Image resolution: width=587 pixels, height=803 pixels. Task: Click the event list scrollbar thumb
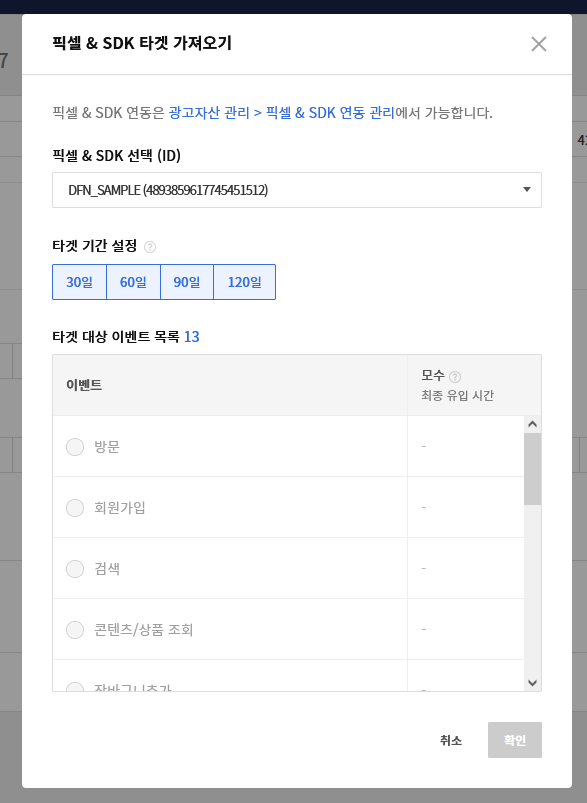click(x=532, y=469)
